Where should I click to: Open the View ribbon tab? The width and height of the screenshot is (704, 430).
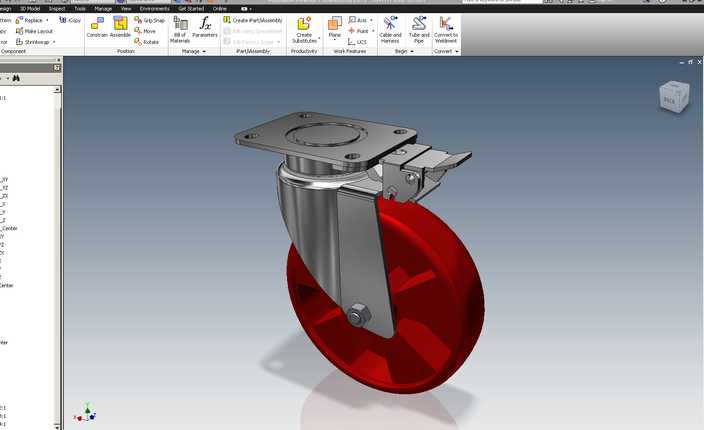[126, 9]
